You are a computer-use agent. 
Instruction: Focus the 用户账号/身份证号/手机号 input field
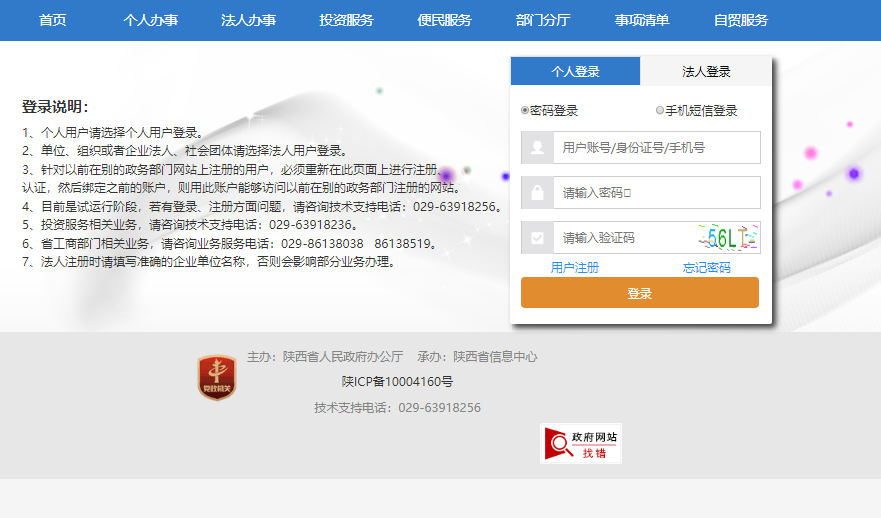tap(656, 148)
